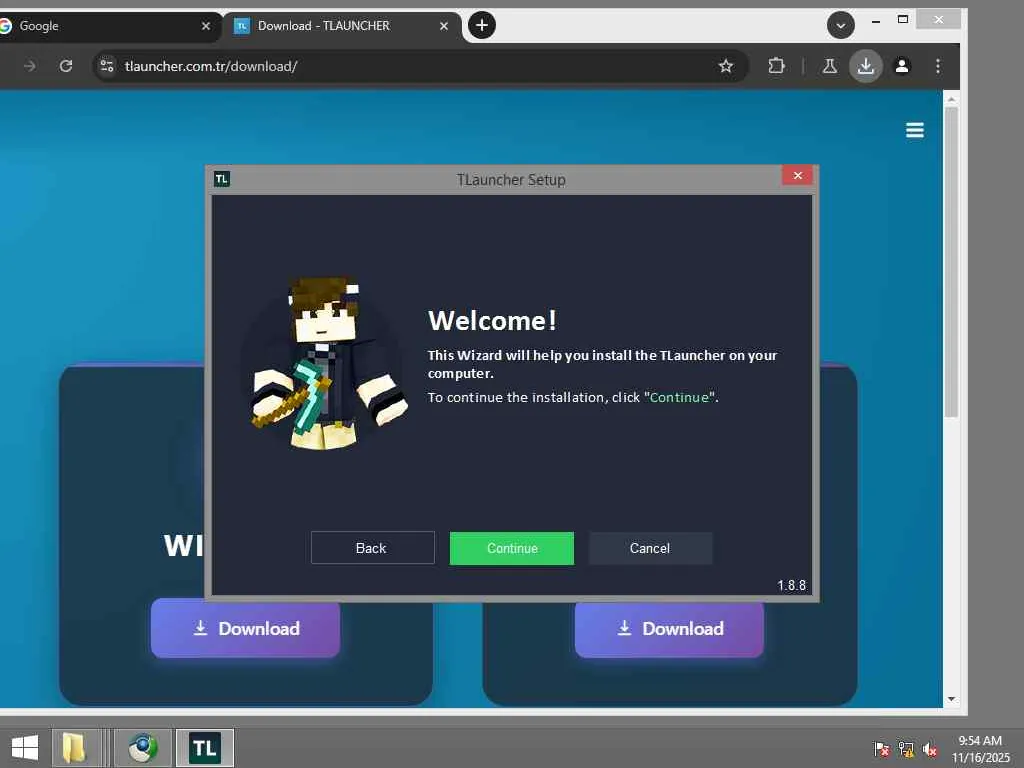This screenshot has height=768, width=1024.
Task: Click the TLauncher taskbar icon
Action: [204, 748]
